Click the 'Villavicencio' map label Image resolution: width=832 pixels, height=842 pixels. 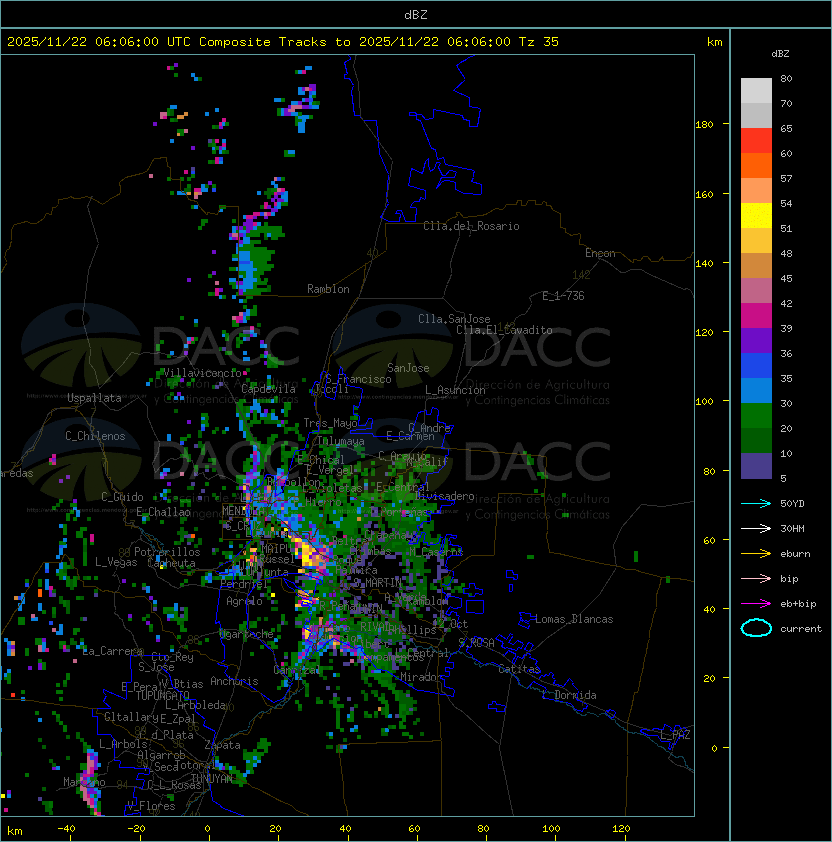click(x=202, y=373)
